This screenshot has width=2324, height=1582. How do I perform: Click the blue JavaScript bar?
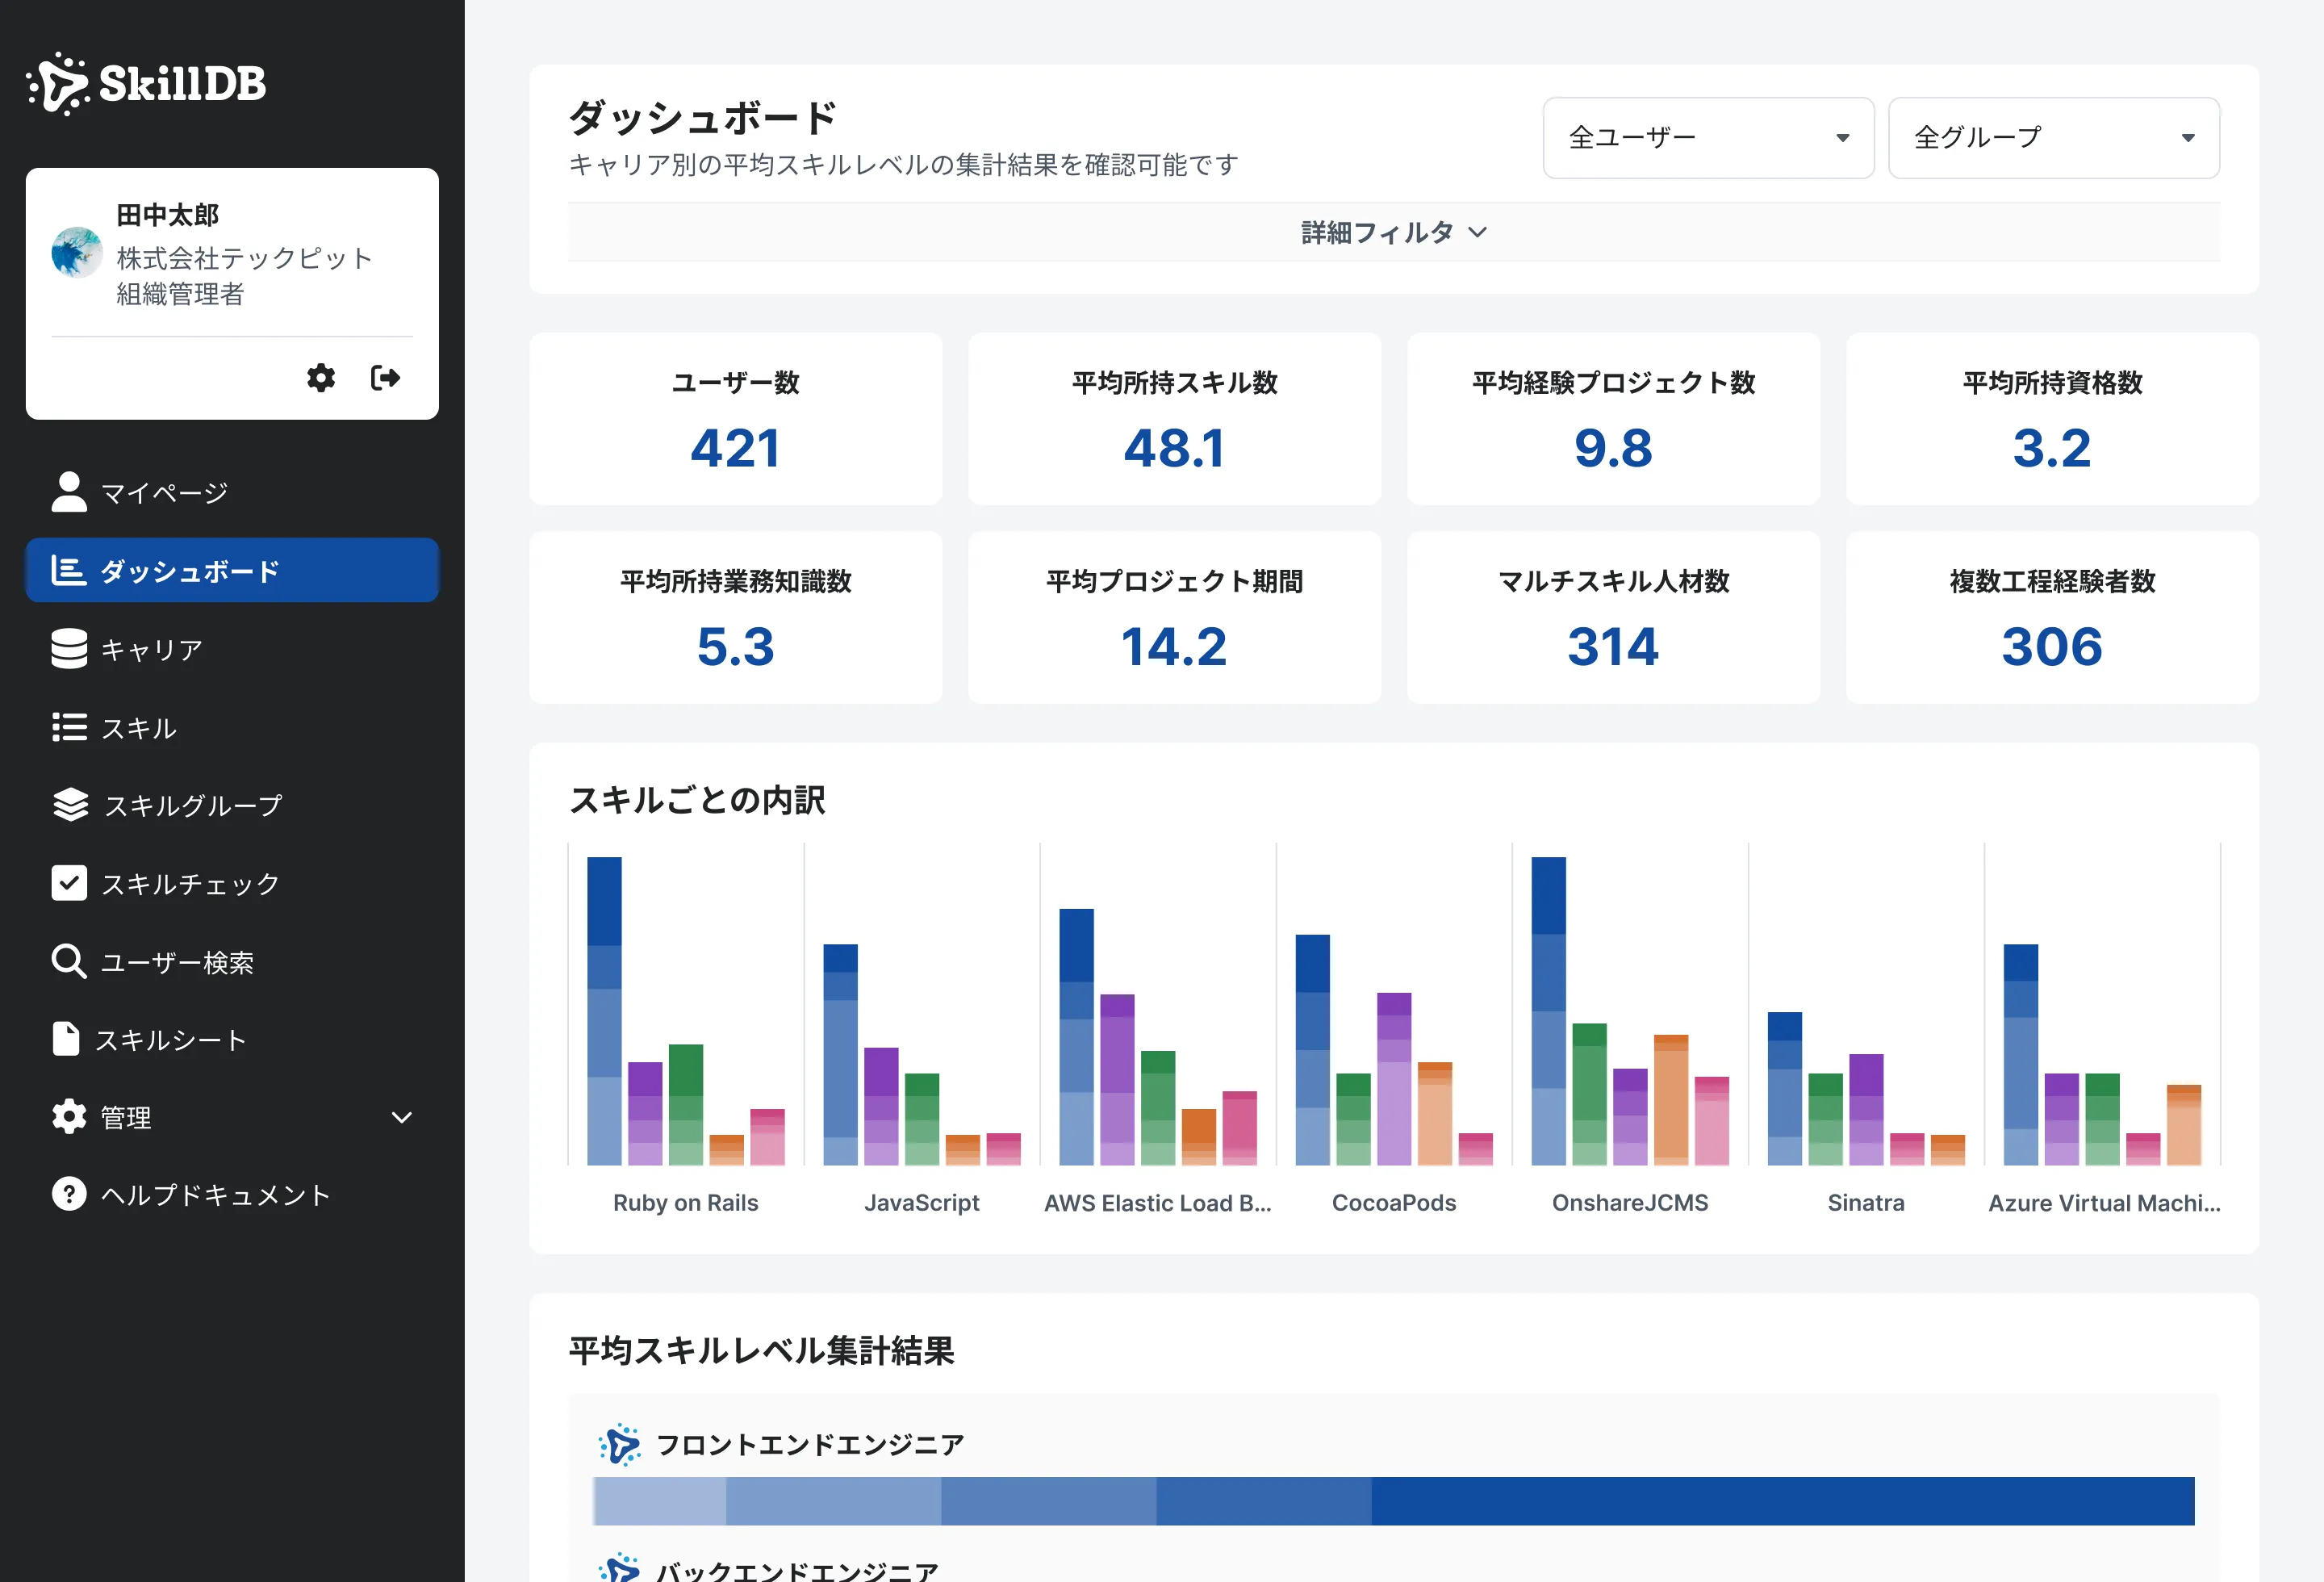[x=840, y=1054]
